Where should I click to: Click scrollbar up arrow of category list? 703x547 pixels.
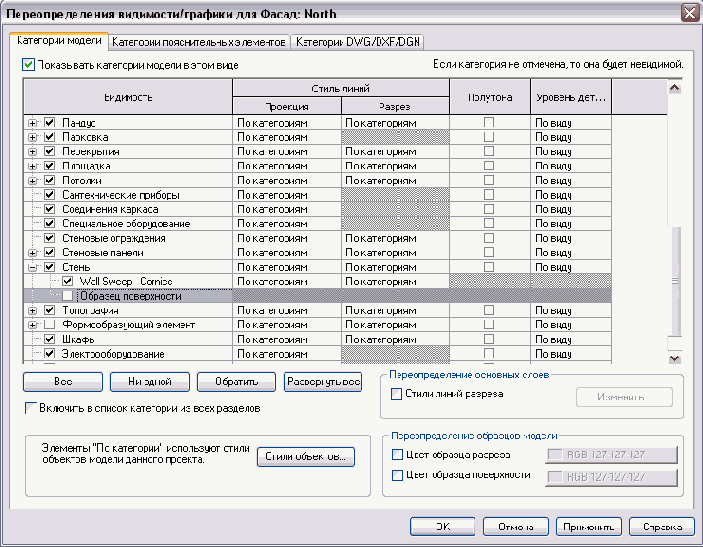[x=675, y=88]
